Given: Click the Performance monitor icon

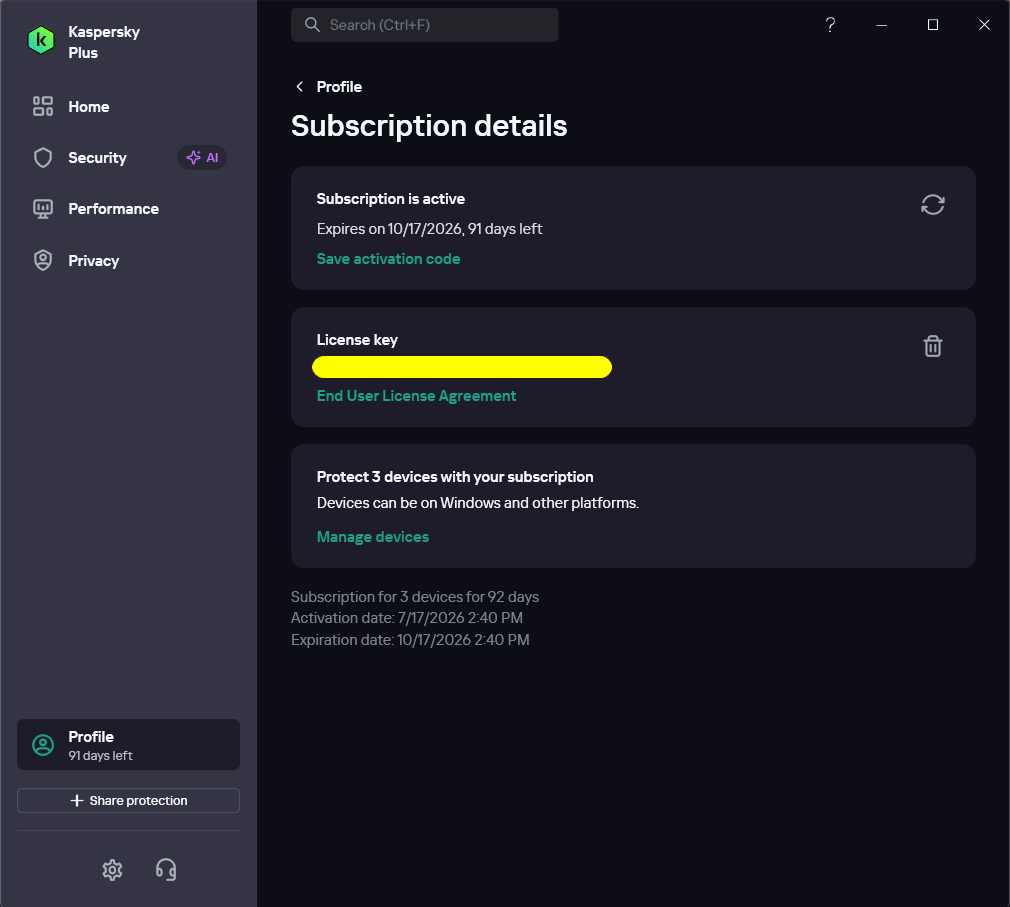Looking at the screenshot, I should [x=43, y=209].
